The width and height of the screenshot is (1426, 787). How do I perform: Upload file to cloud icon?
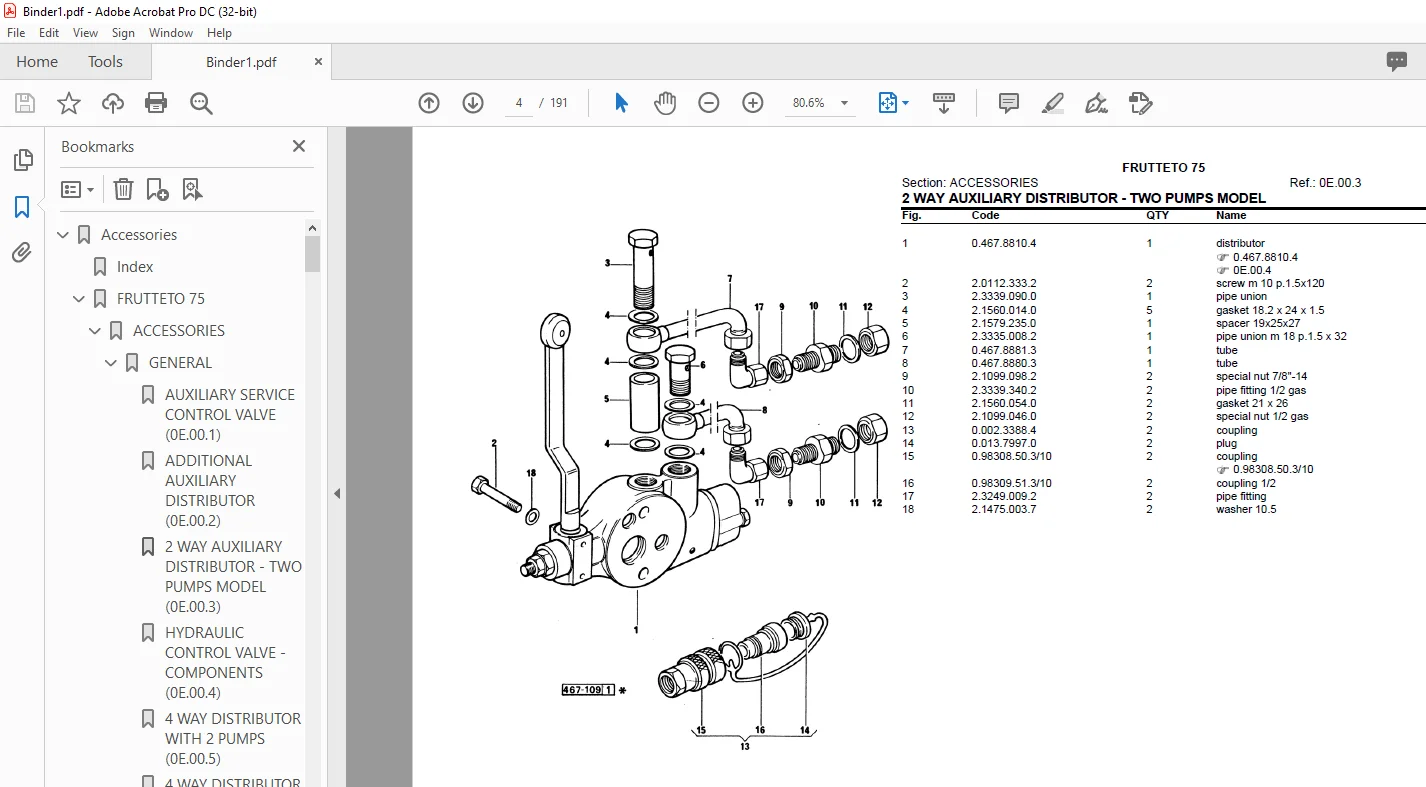[x=113, y=103]
